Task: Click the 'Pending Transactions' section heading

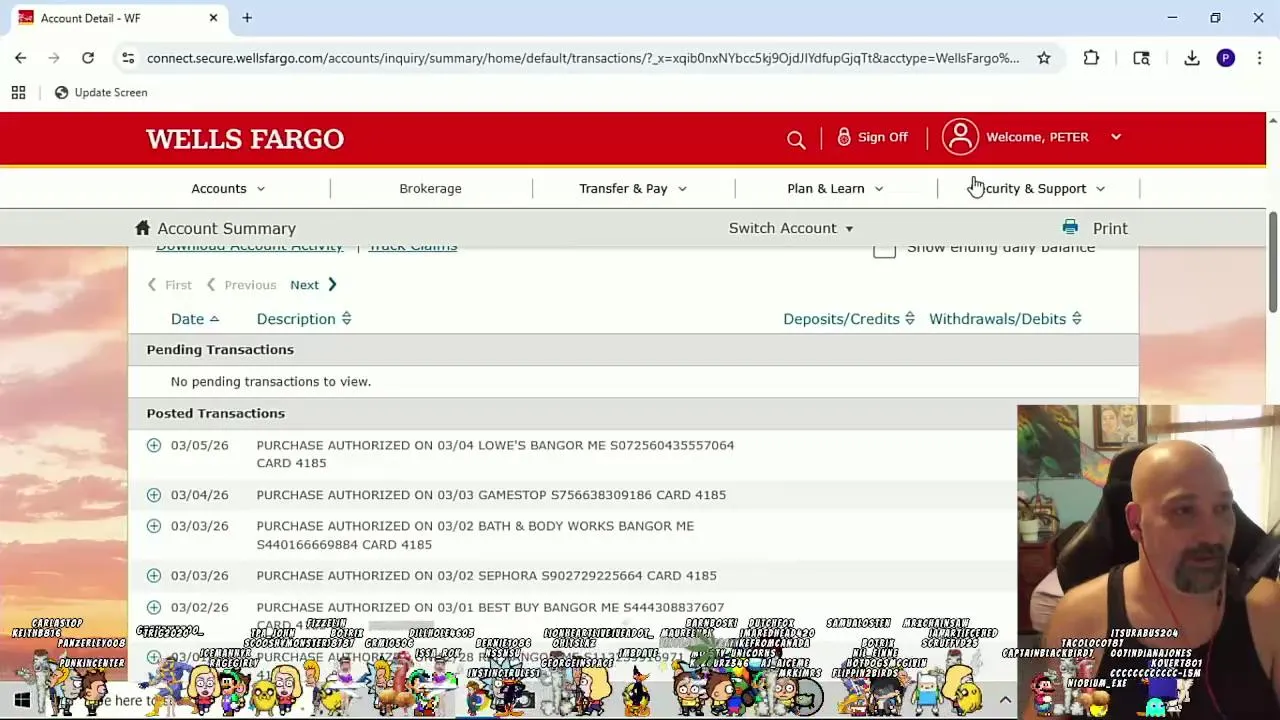Action: pyautogui.click(x=220, y=349)
